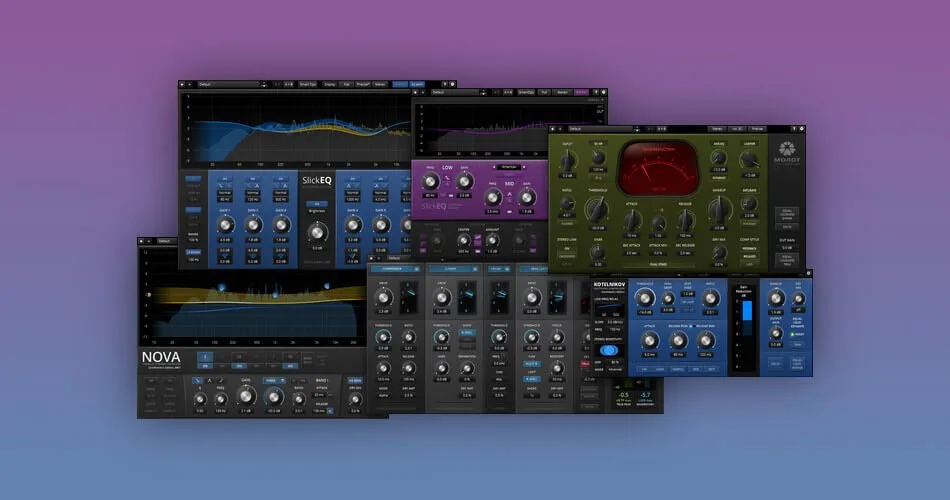
Task: Open American model selector in purple SlickEQ
Action: pos(509,167)
